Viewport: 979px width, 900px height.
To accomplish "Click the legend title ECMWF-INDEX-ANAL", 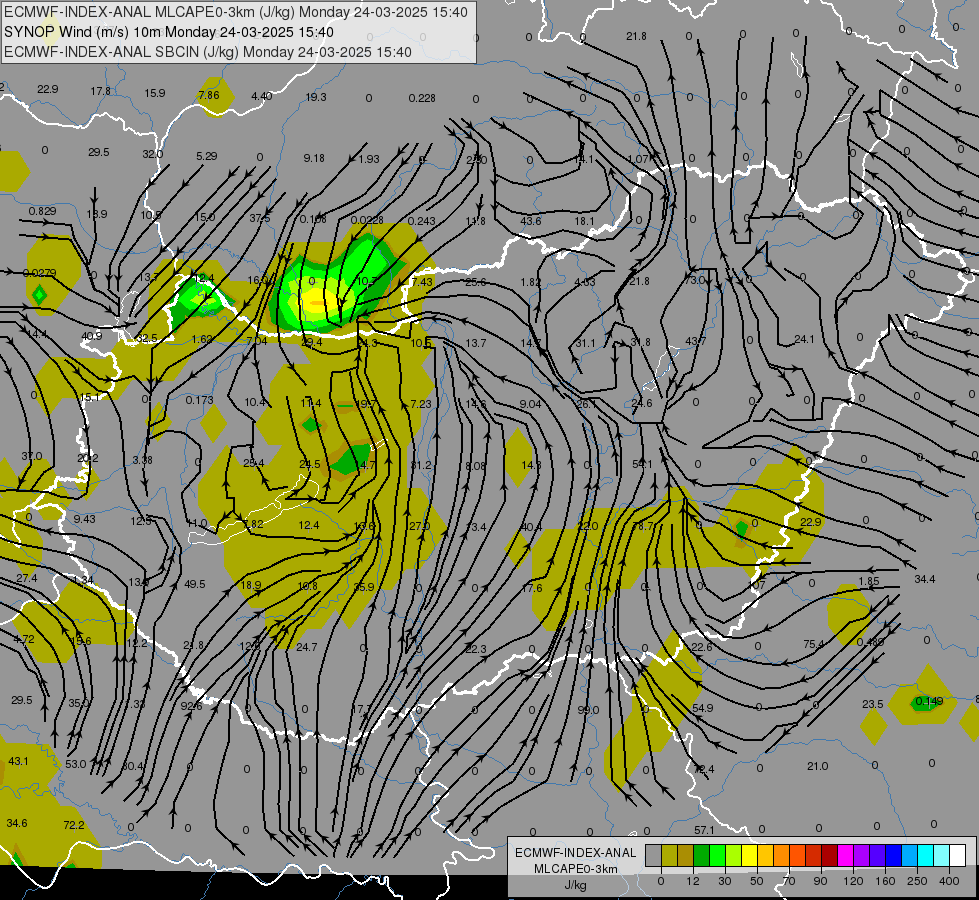I will [x=575, y=853].
